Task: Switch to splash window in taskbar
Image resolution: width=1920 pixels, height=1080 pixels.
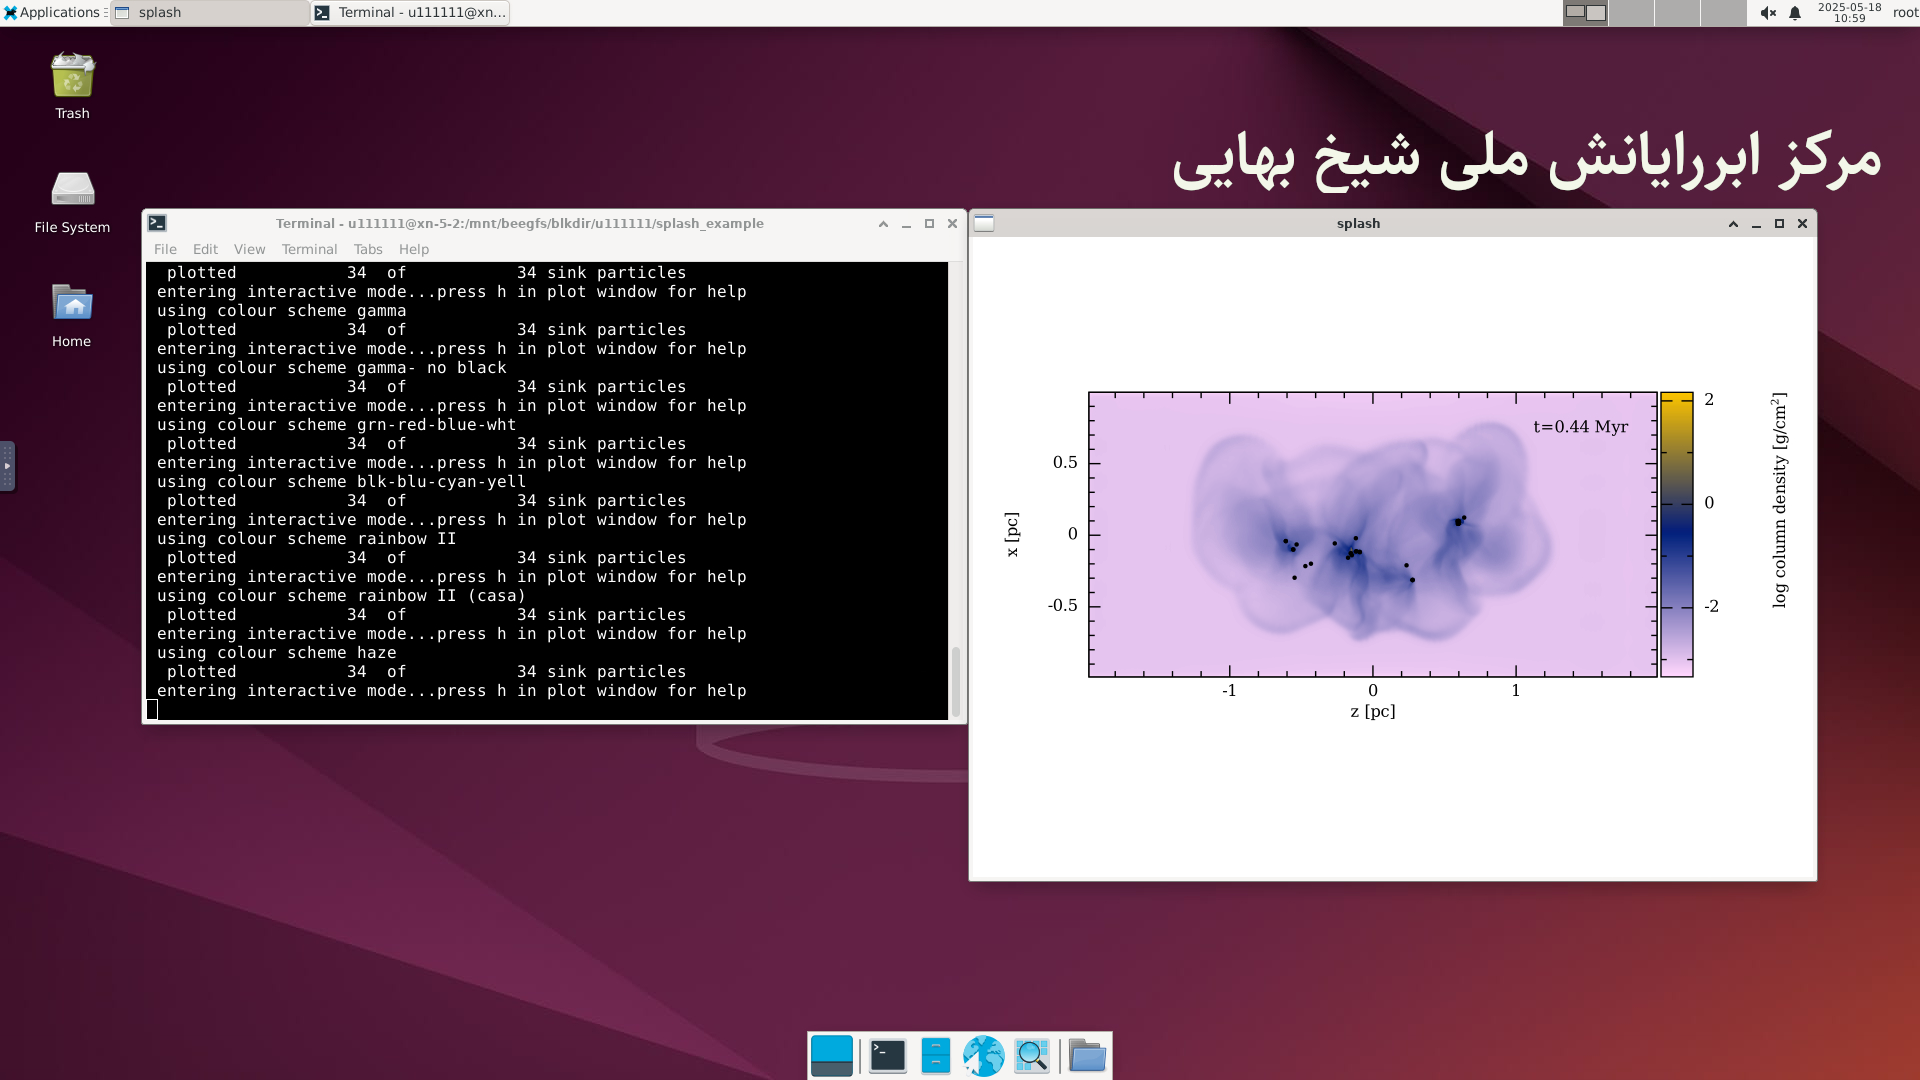Action: pyautogui.click(x=209, y=12)
